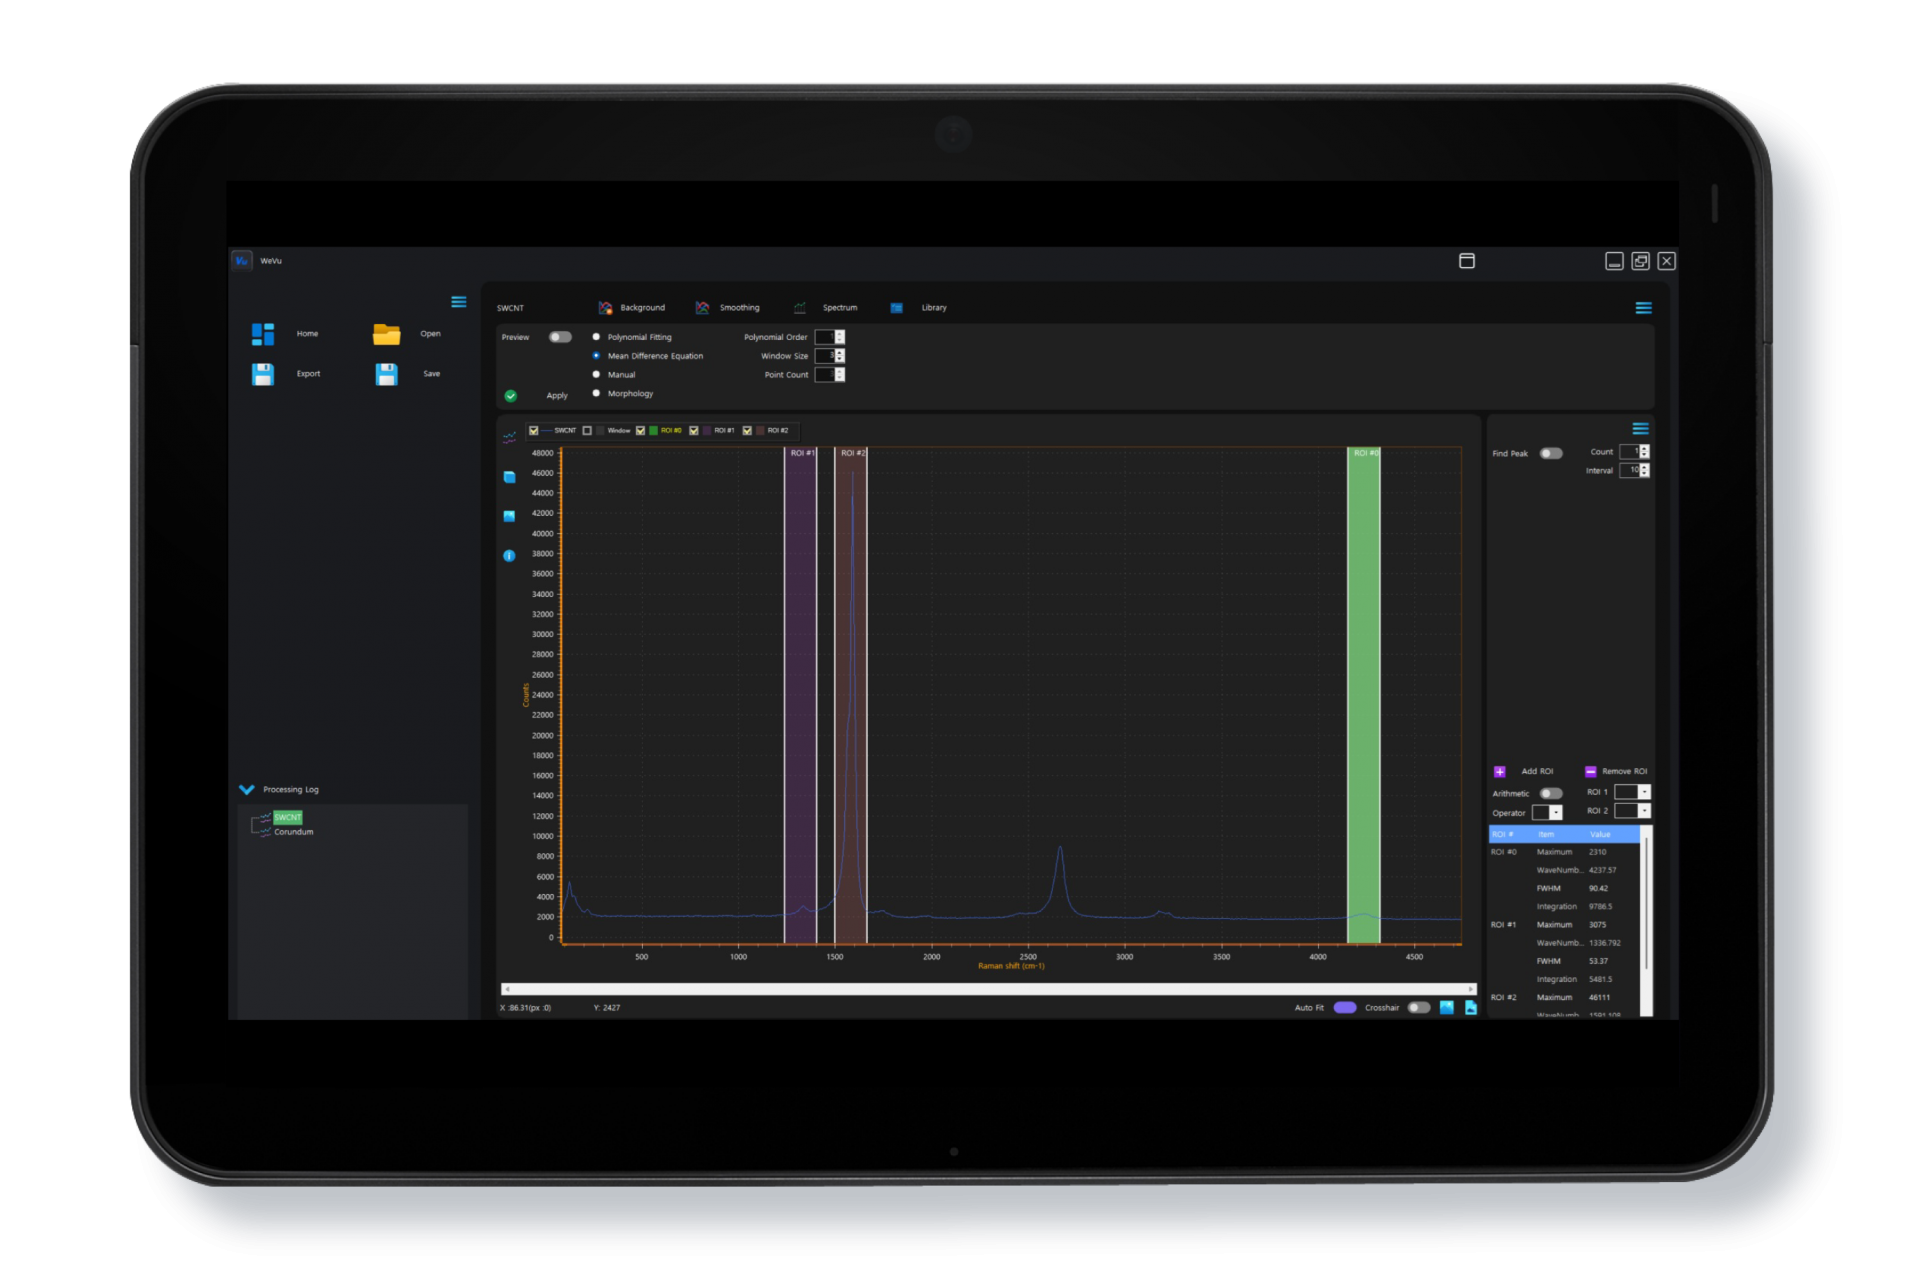The width and height of the screenshot is (1920, 1286).
Task: Click the purple Add ROI plus icon
Action: tap(1499, 772)
